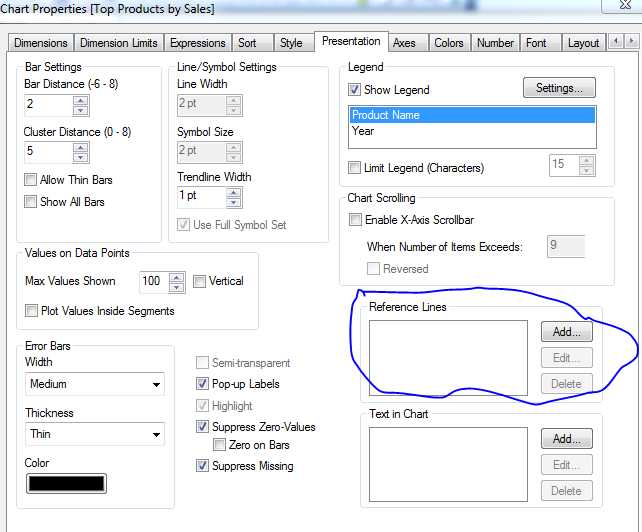642x532 pixels.
Task: Open the Number tab
Action: pos(495,43)
